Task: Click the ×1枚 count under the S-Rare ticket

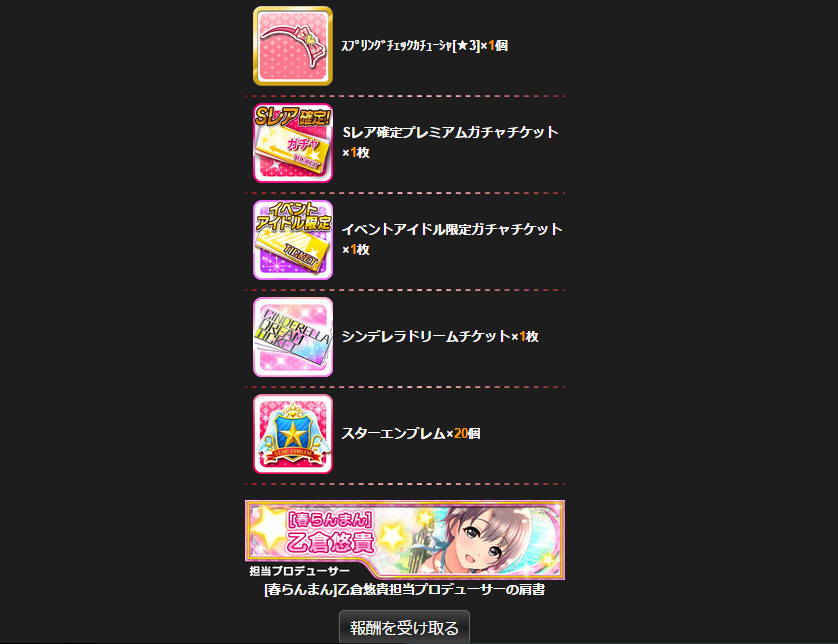Action: coord(356,153)
